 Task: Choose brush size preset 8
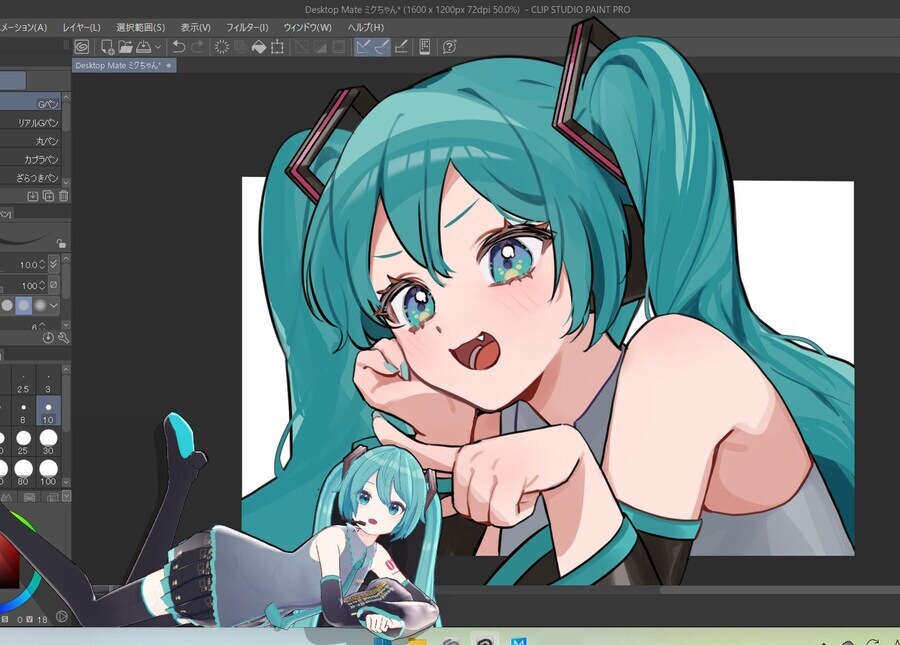tap(24, 412)
